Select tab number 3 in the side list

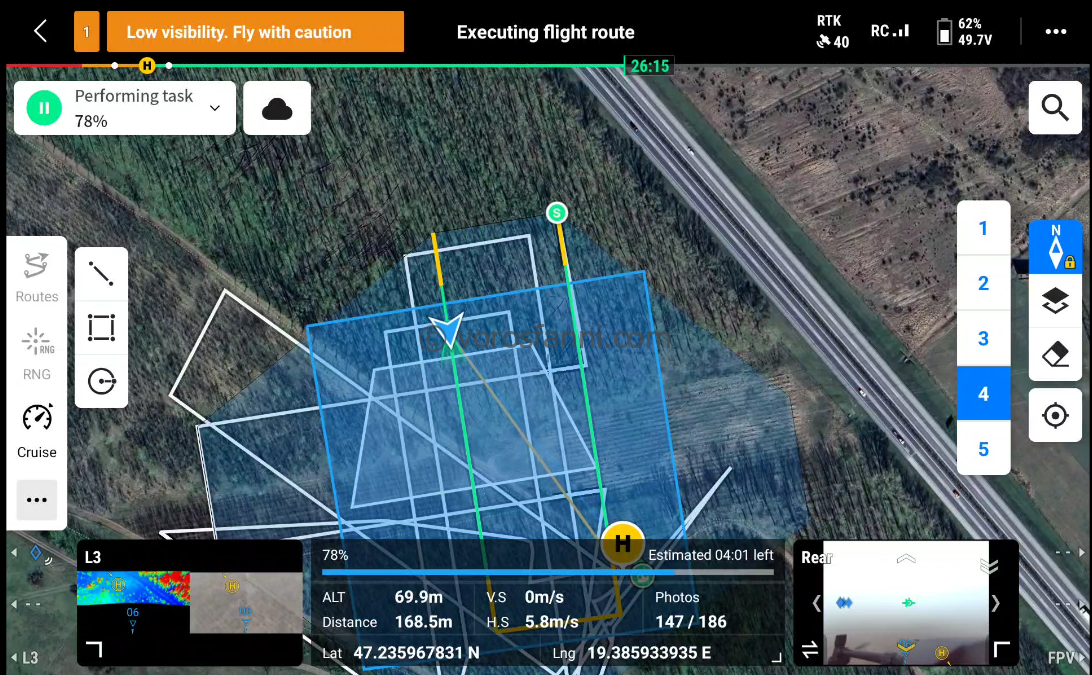click(983, 339)
